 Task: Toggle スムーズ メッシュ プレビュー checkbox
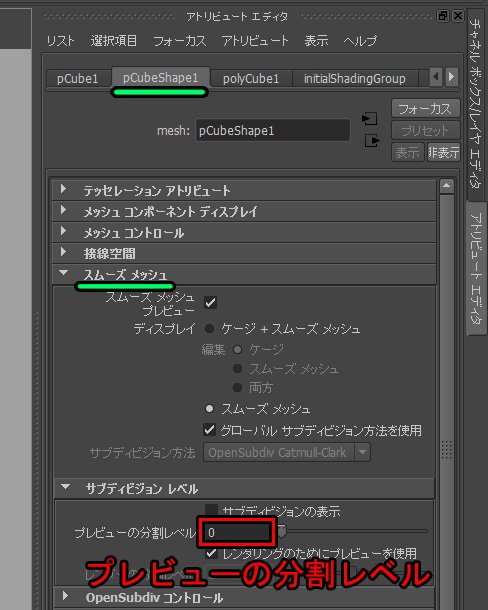(x=210, y=302)
